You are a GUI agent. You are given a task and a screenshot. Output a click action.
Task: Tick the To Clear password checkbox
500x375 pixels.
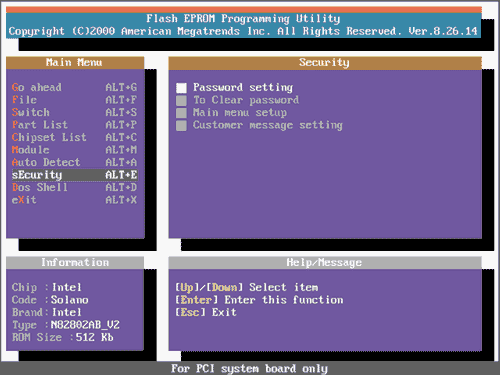pyautogui.click(x=181, y=100)
